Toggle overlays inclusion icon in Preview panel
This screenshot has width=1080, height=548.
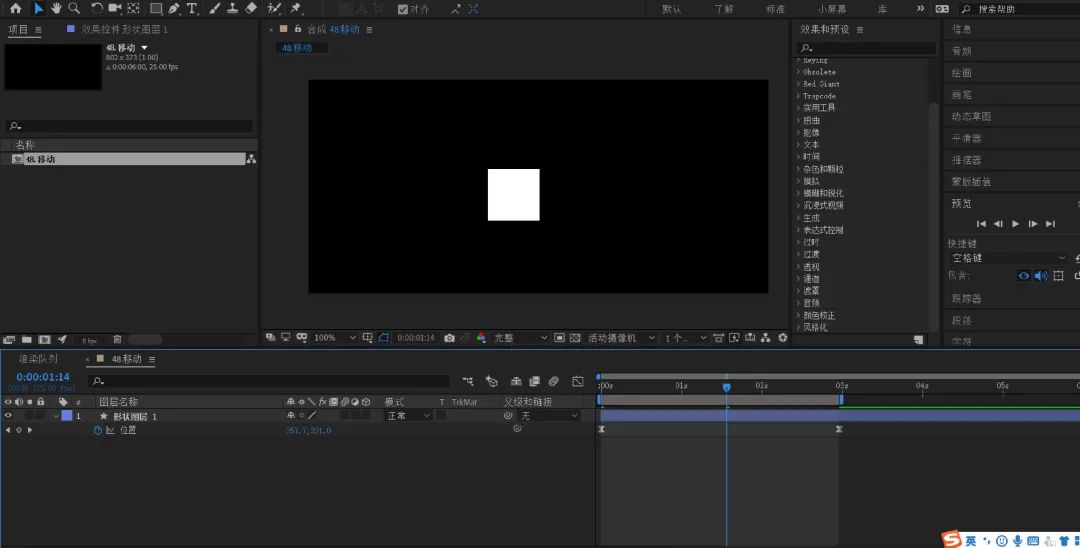pos(1059,275)
